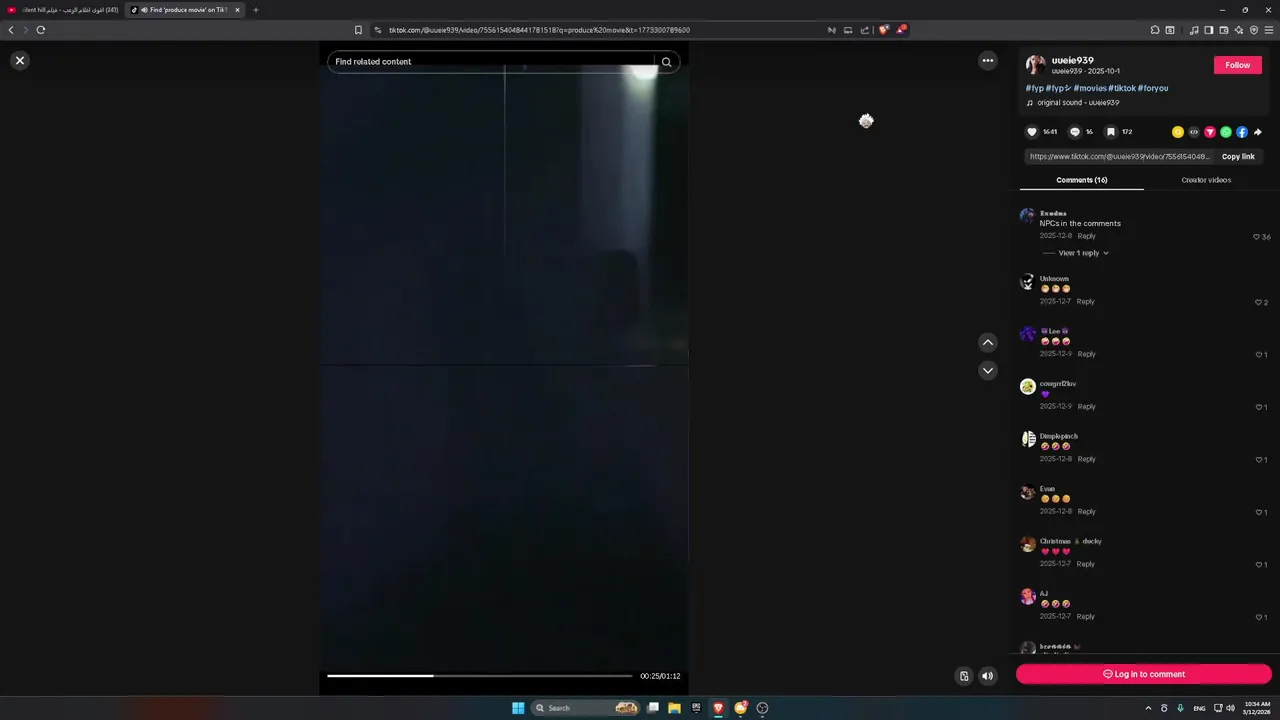Image resolution: width=1280 pixels, height=720 pixels.
Task: Mute video with speaker icon
Action: 988,676
